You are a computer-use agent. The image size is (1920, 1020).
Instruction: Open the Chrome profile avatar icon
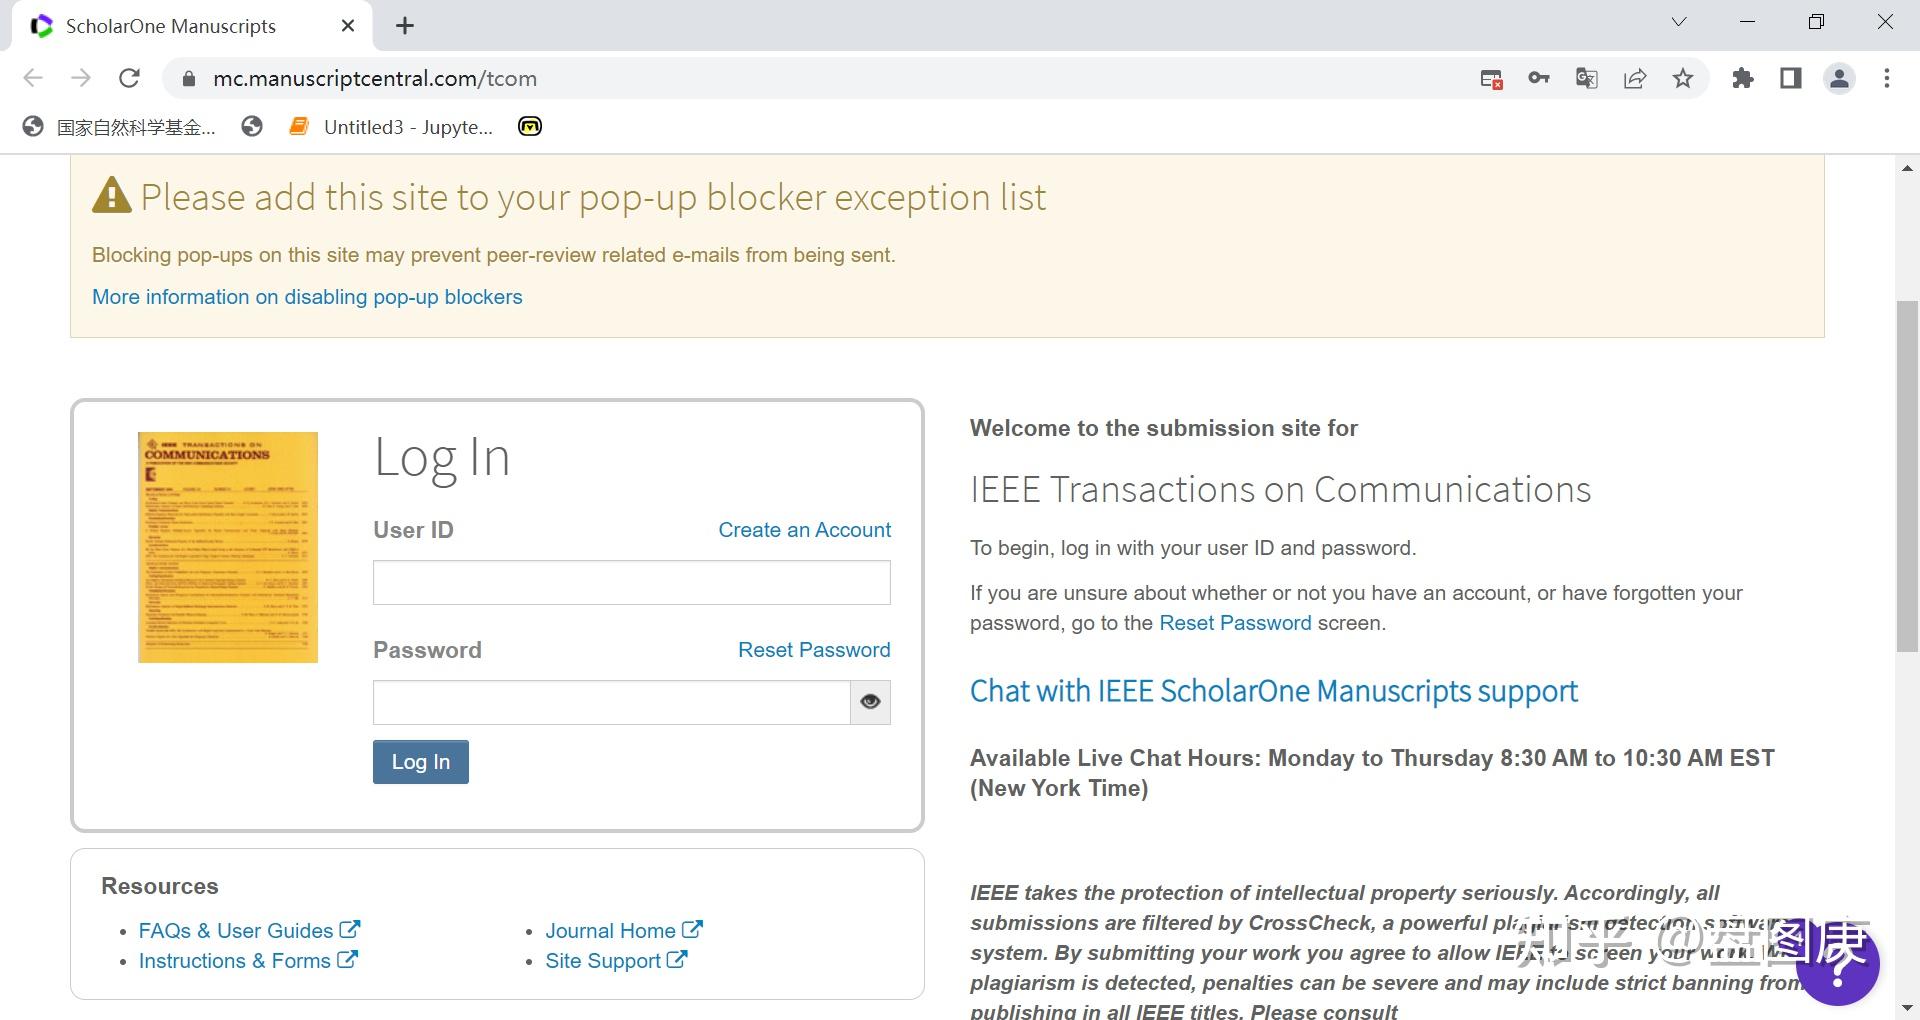tap(1840, 78)
